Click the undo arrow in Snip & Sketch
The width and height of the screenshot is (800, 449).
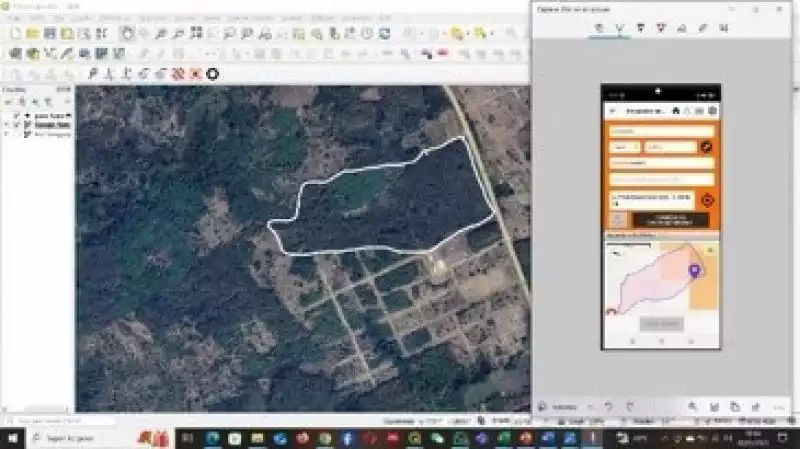point(607,406)
